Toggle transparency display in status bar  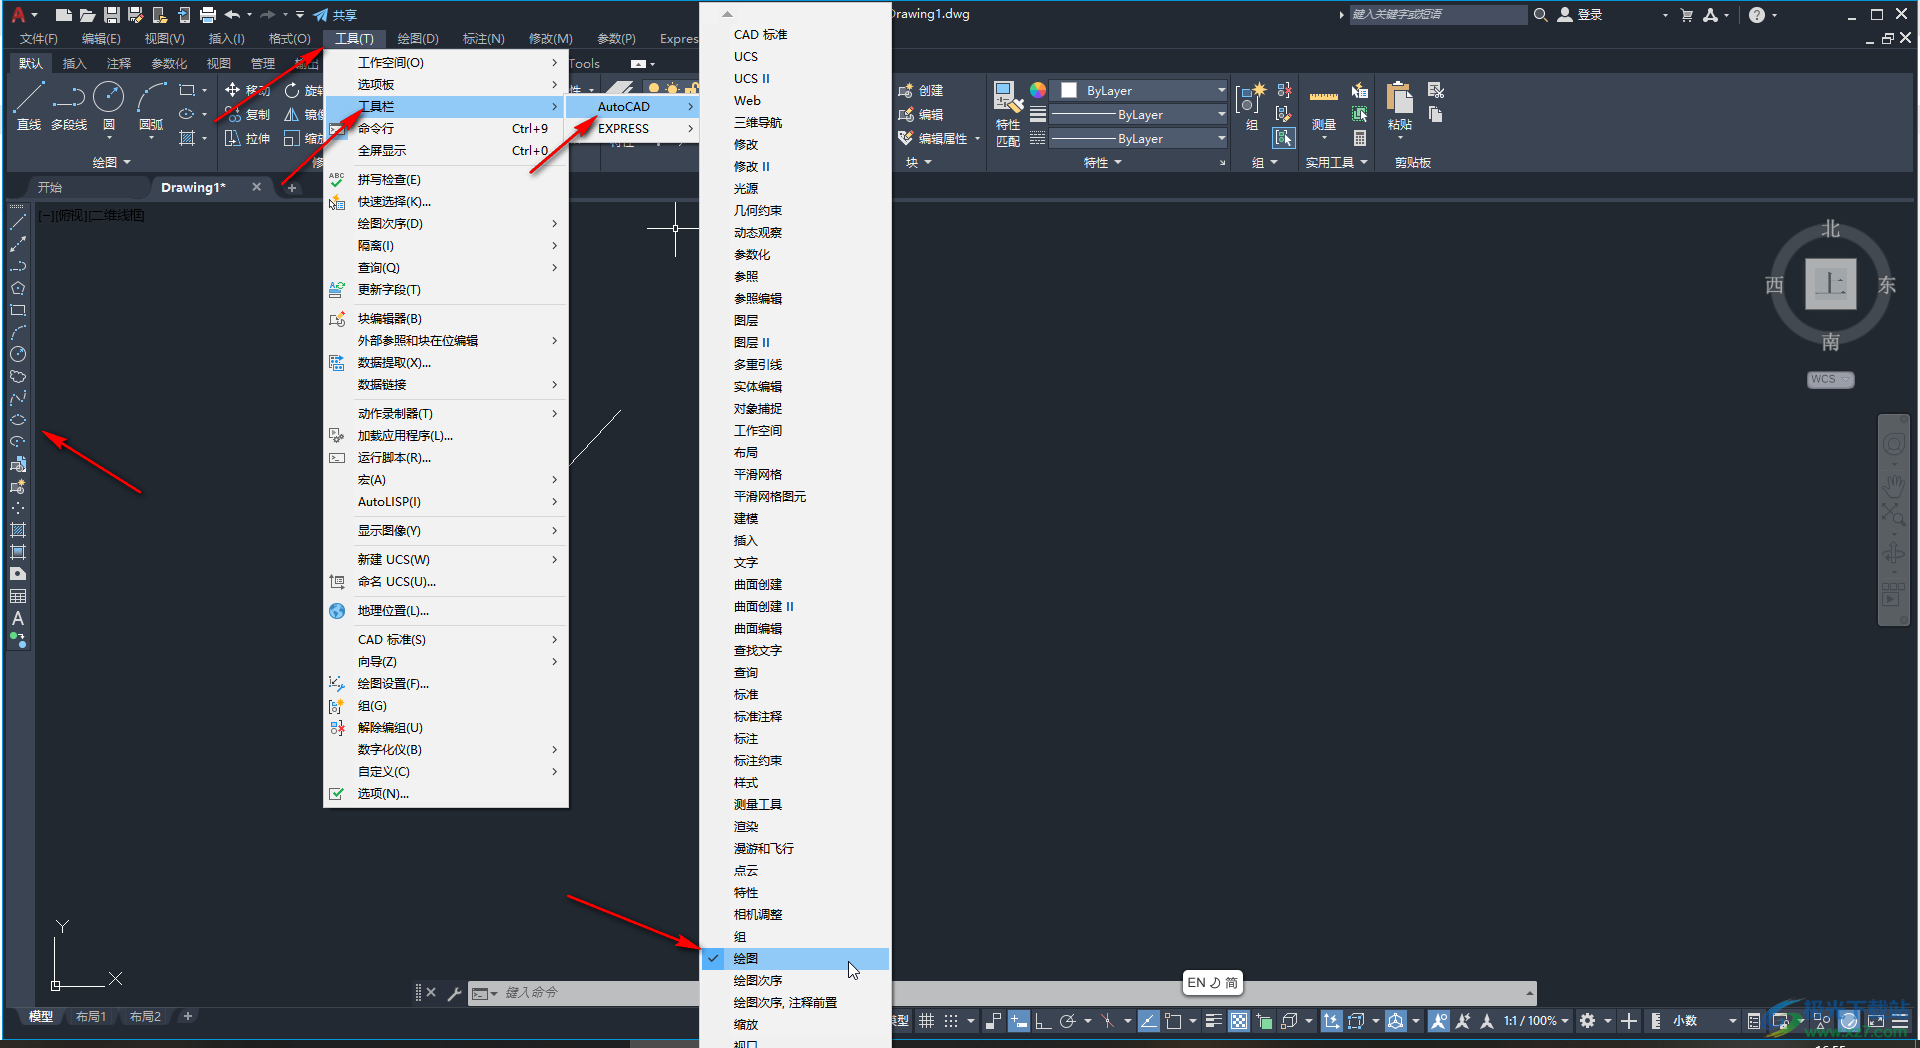[x=1239, y=1021]
